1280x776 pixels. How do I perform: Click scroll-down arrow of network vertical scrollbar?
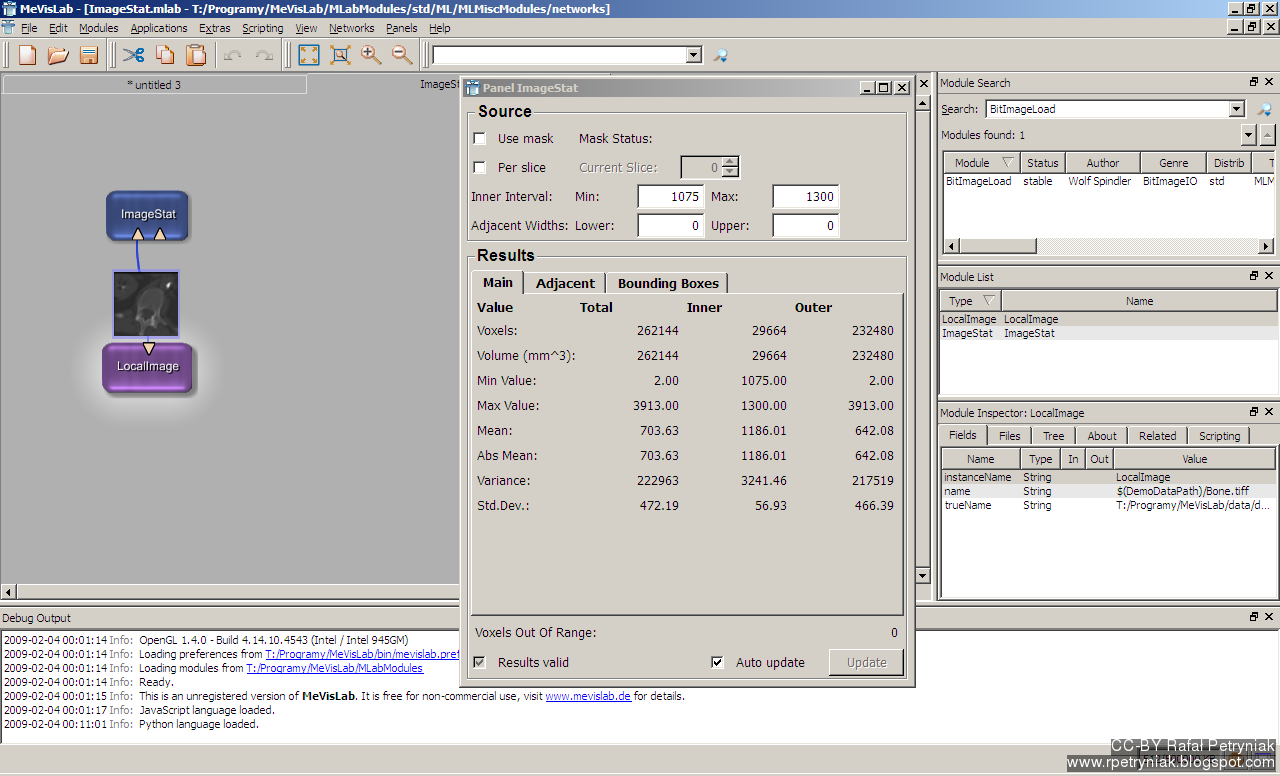[x=925, y=576]
